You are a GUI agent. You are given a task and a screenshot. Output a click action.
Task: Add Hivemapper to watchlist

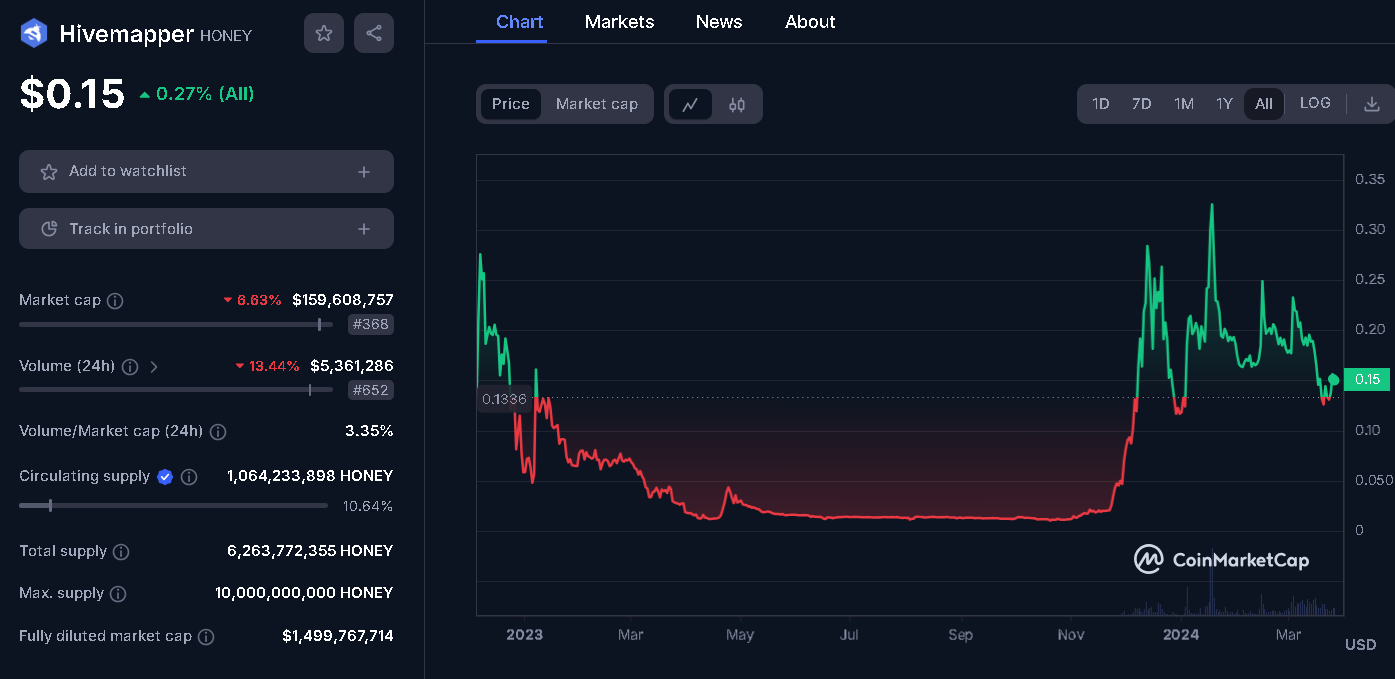[x=206, y=171]
